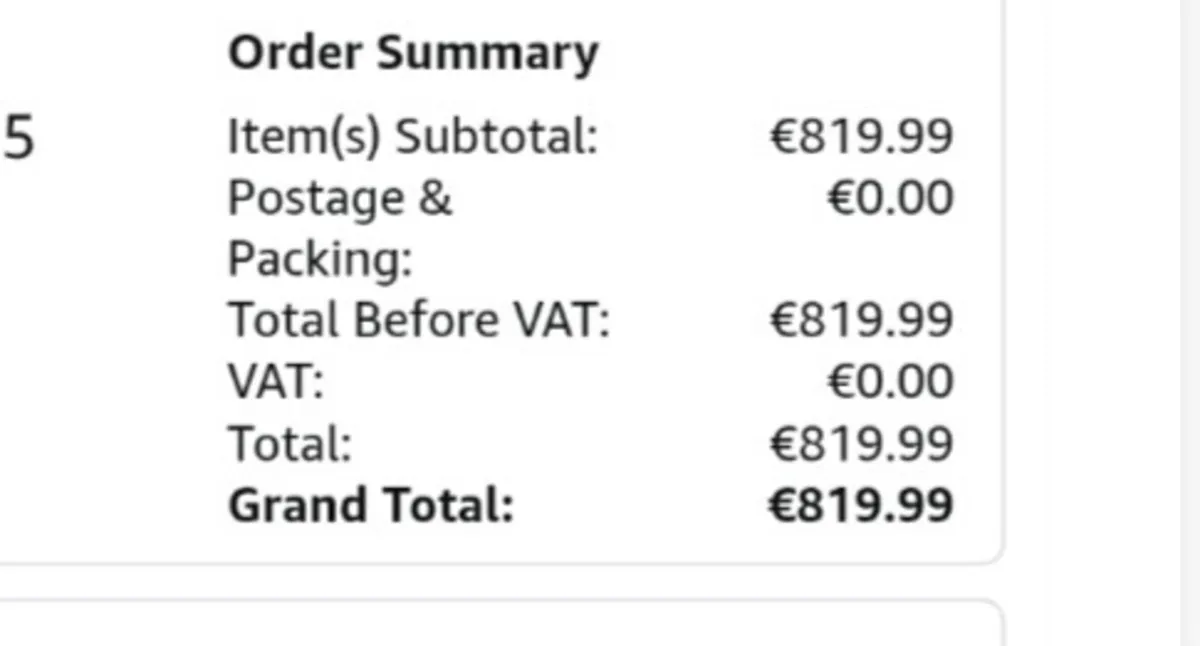The image size is (1200, 646).
Task: Select the amount beside plain Total:
Action: pyautogui.click(x=861, y=443)
